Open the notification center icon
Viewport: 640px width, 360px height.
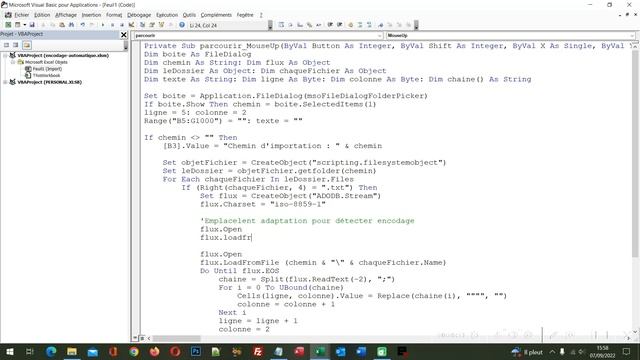pyautogui.click(x=626, y=351)
